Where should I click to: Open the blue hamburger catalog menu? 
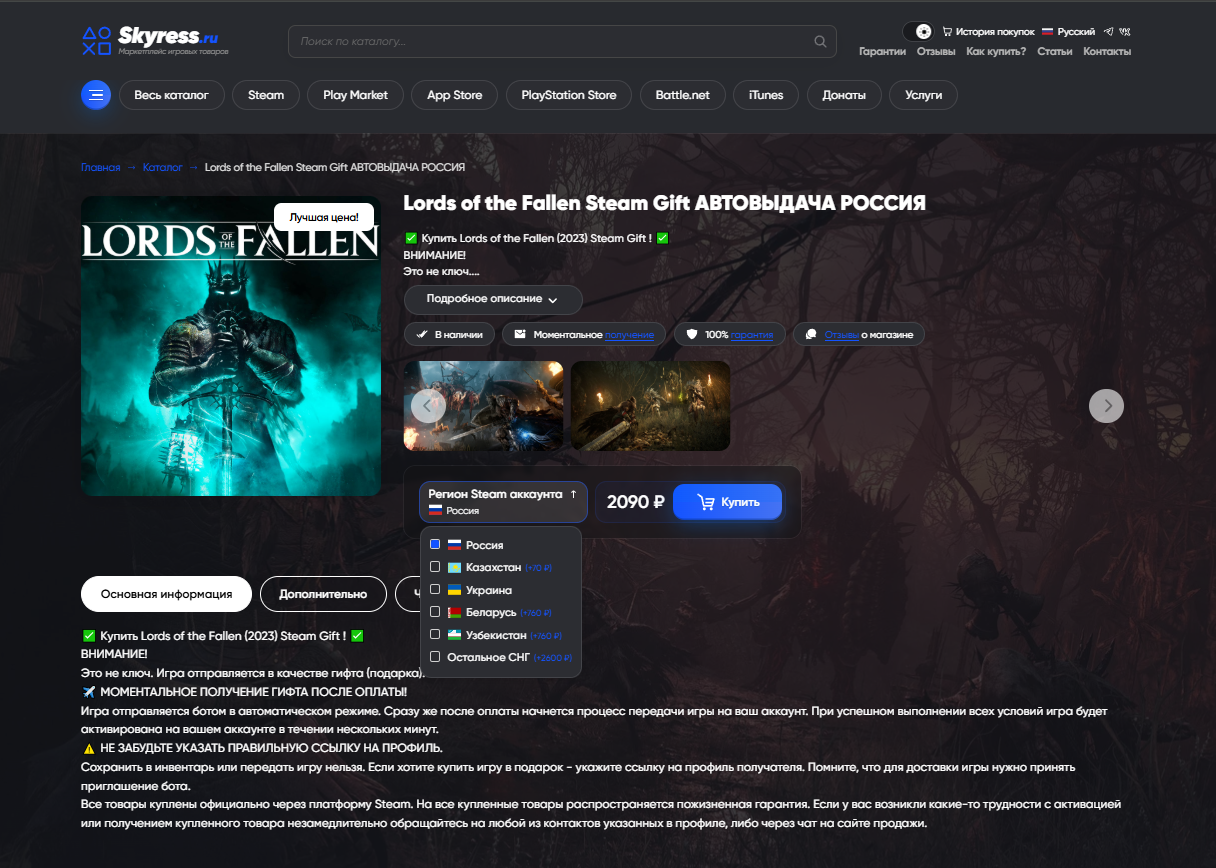(96, 95)
